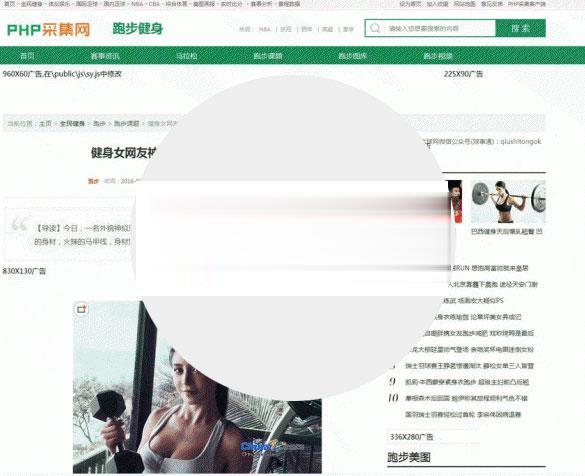Screen dimensions: 585x476
Task: Open 马拉松 in the green navigation bar
Action: point(187,56)
